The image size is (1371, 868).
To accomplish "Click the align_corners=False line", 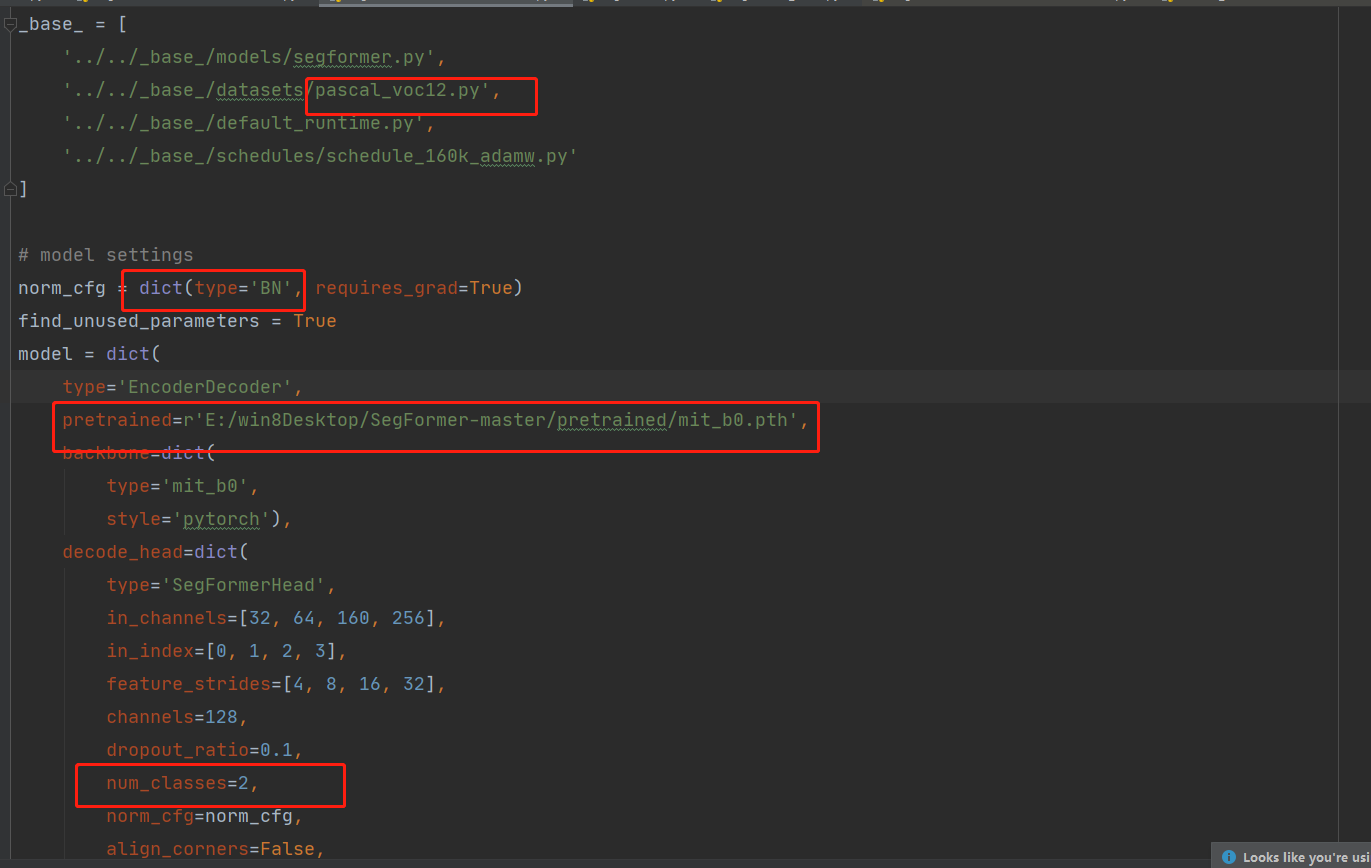I will tap(216, 849).
